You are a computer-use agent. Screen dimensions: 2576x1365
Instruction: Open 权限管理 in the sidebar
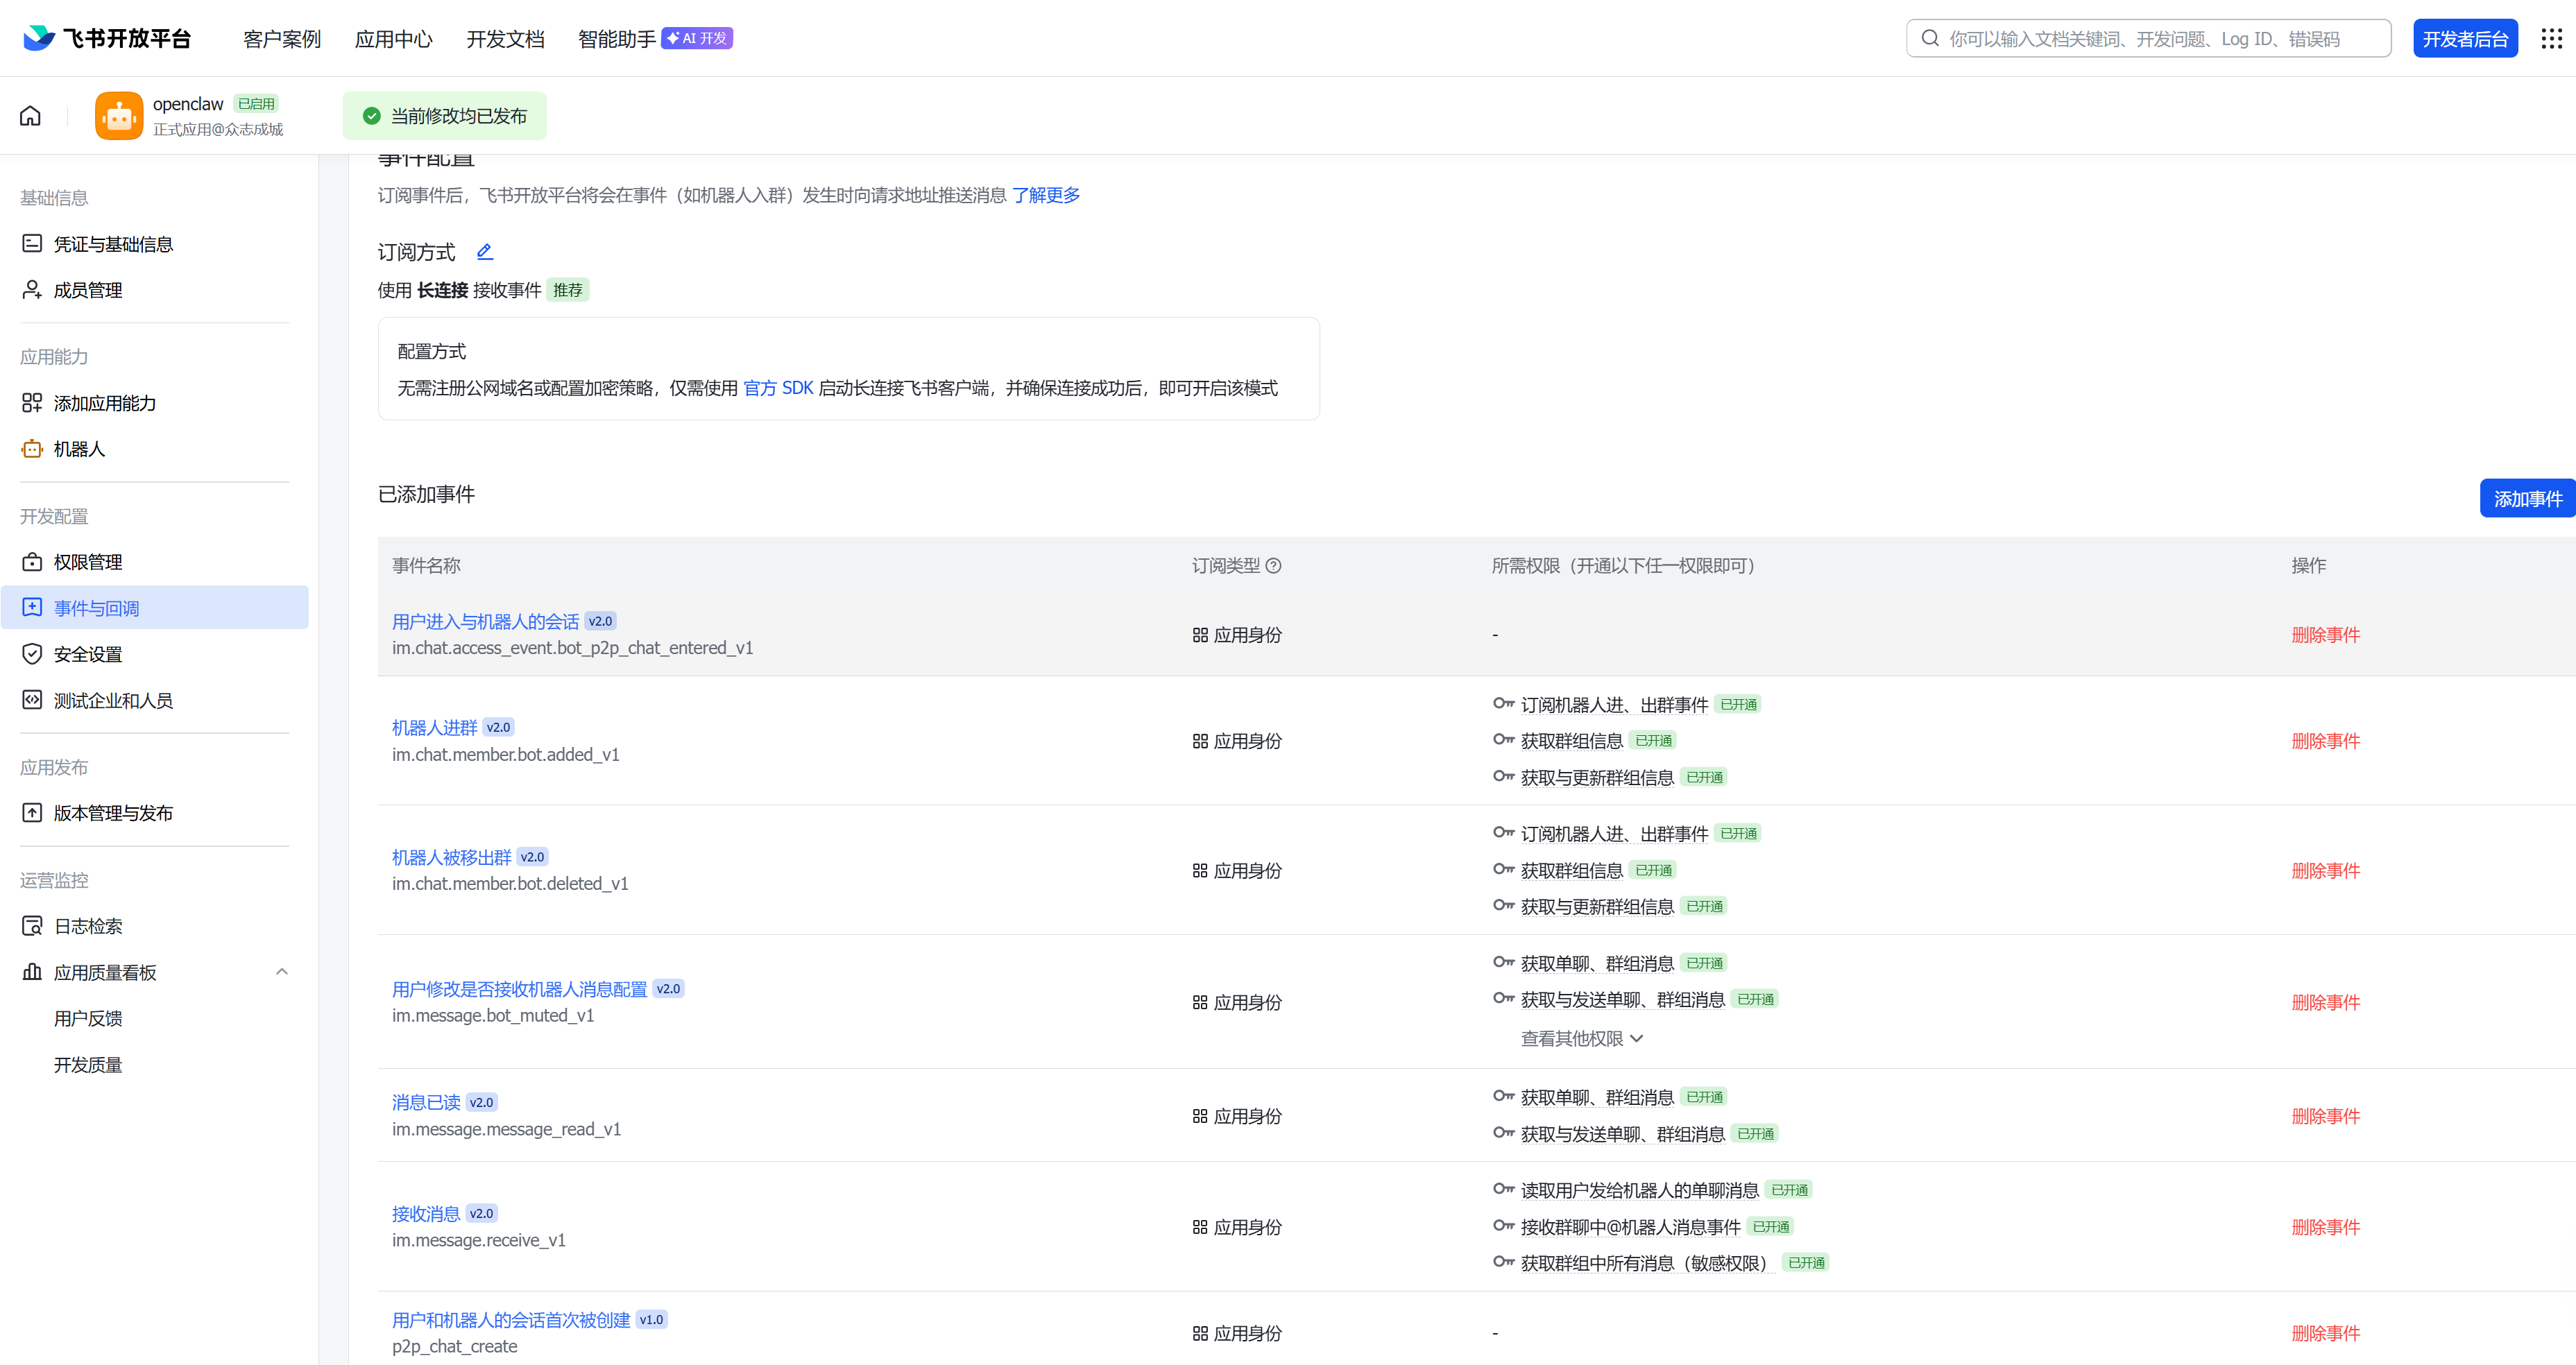click(88, 562)
